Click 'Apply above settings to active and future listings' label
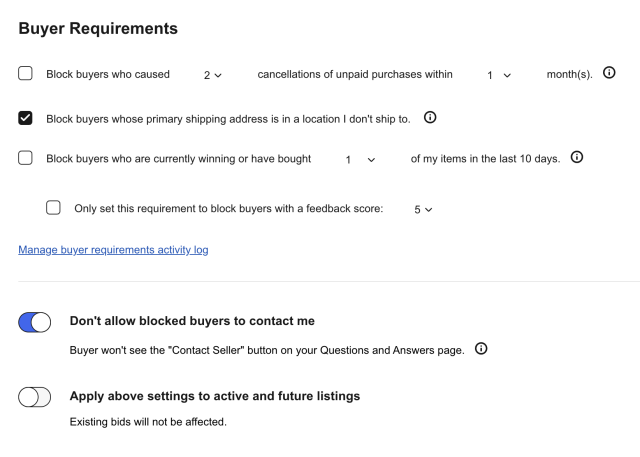640x457 pixels. (x=214, y=396)
